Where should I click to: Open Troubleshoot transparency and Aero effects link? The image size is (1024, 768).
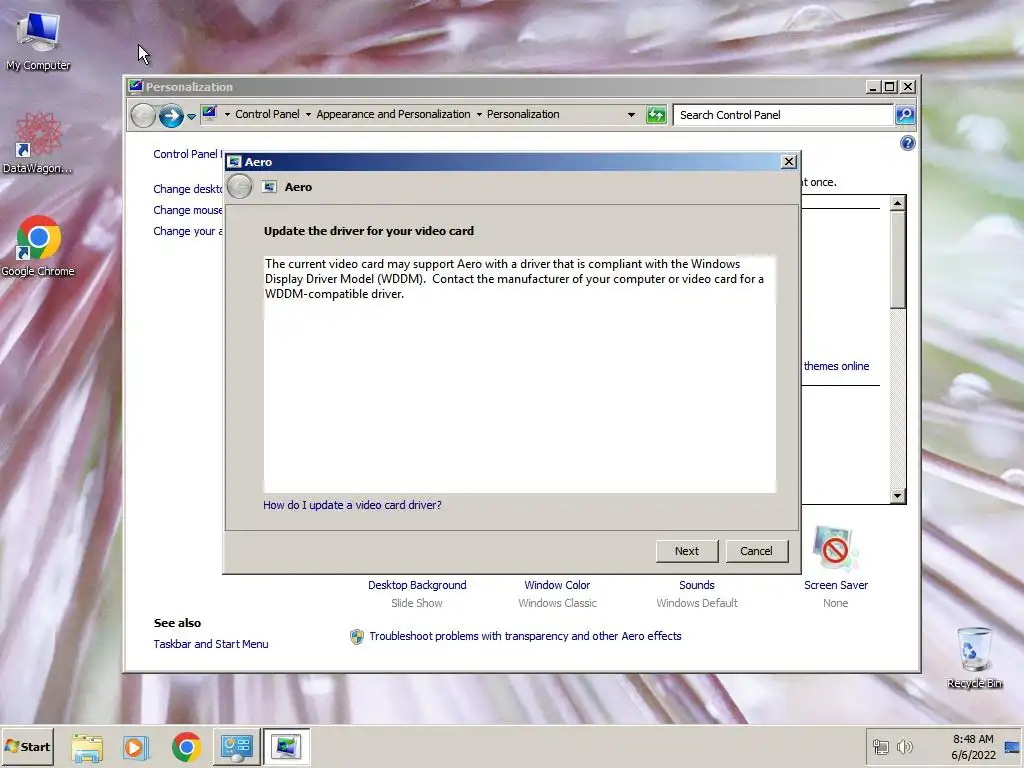525,636
